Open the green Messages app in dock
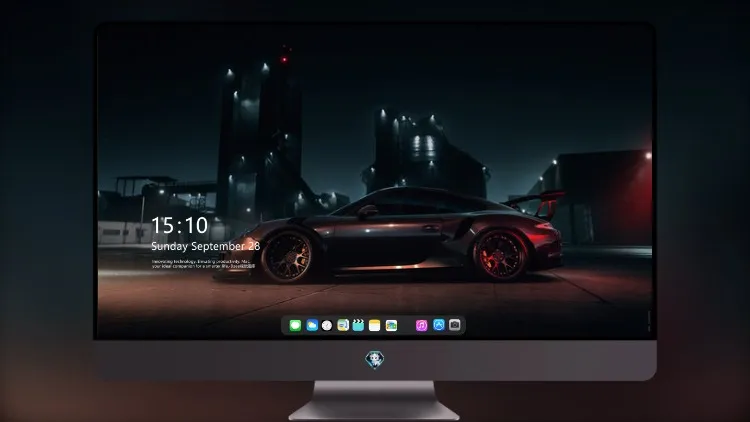 click(x=295, y=325)
